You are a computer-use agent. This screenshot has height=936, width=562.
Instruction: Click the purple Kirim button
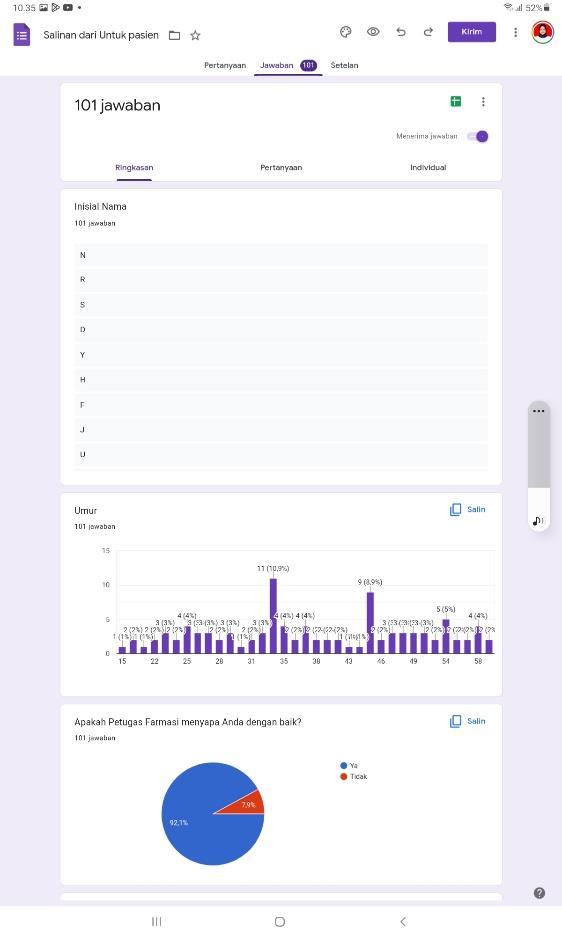(x=472, y=32)
